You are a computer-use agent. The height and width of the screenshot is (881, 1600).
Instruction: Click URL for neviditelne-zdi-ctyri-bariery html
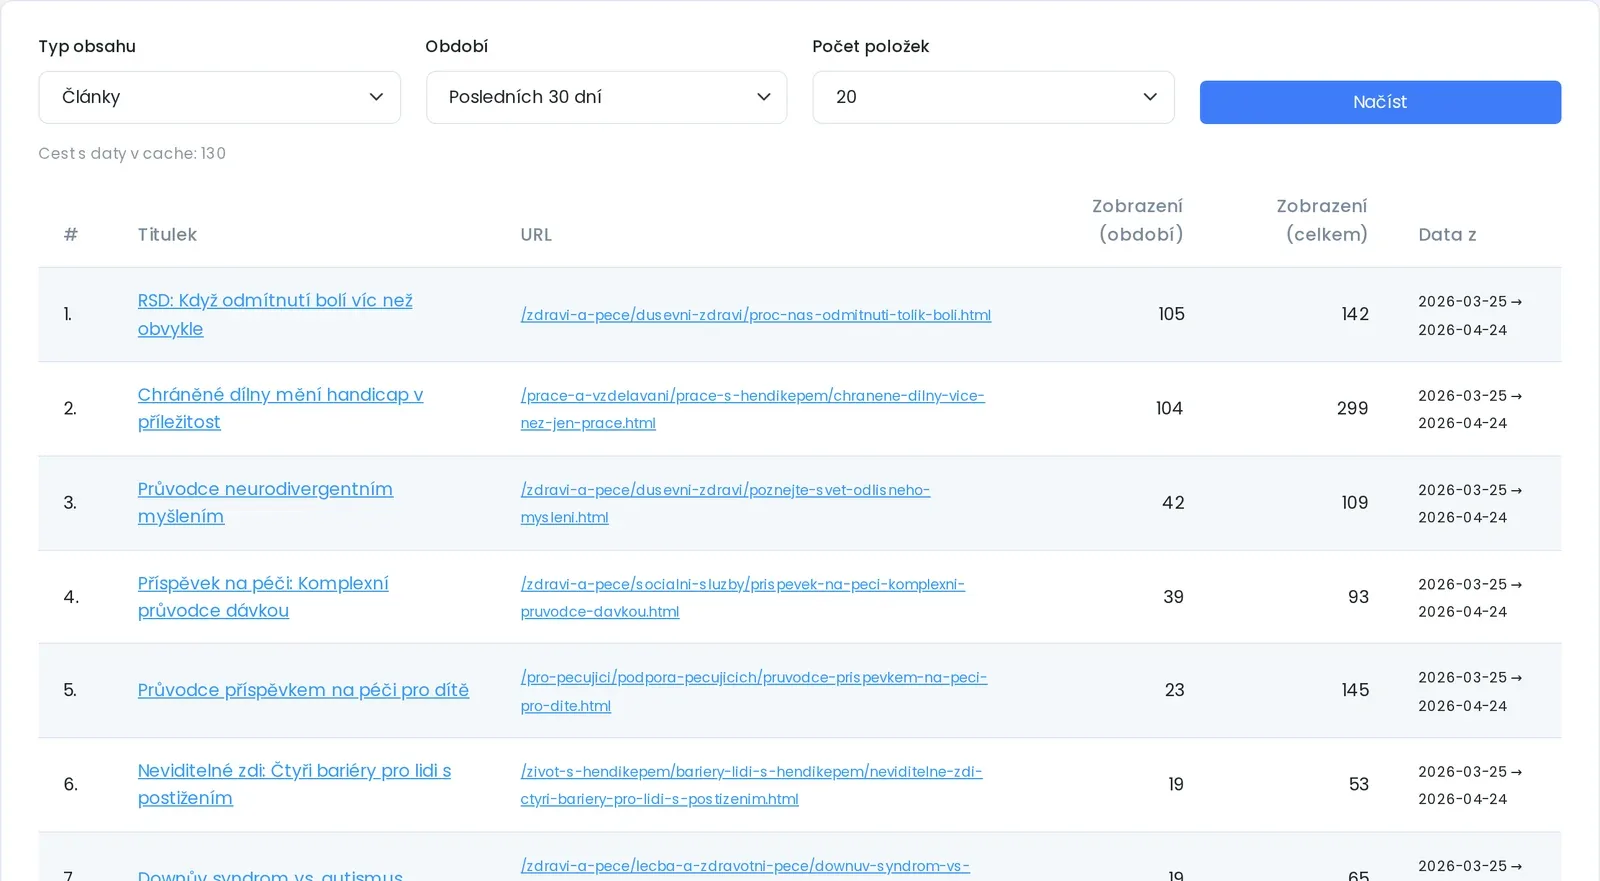751,785
